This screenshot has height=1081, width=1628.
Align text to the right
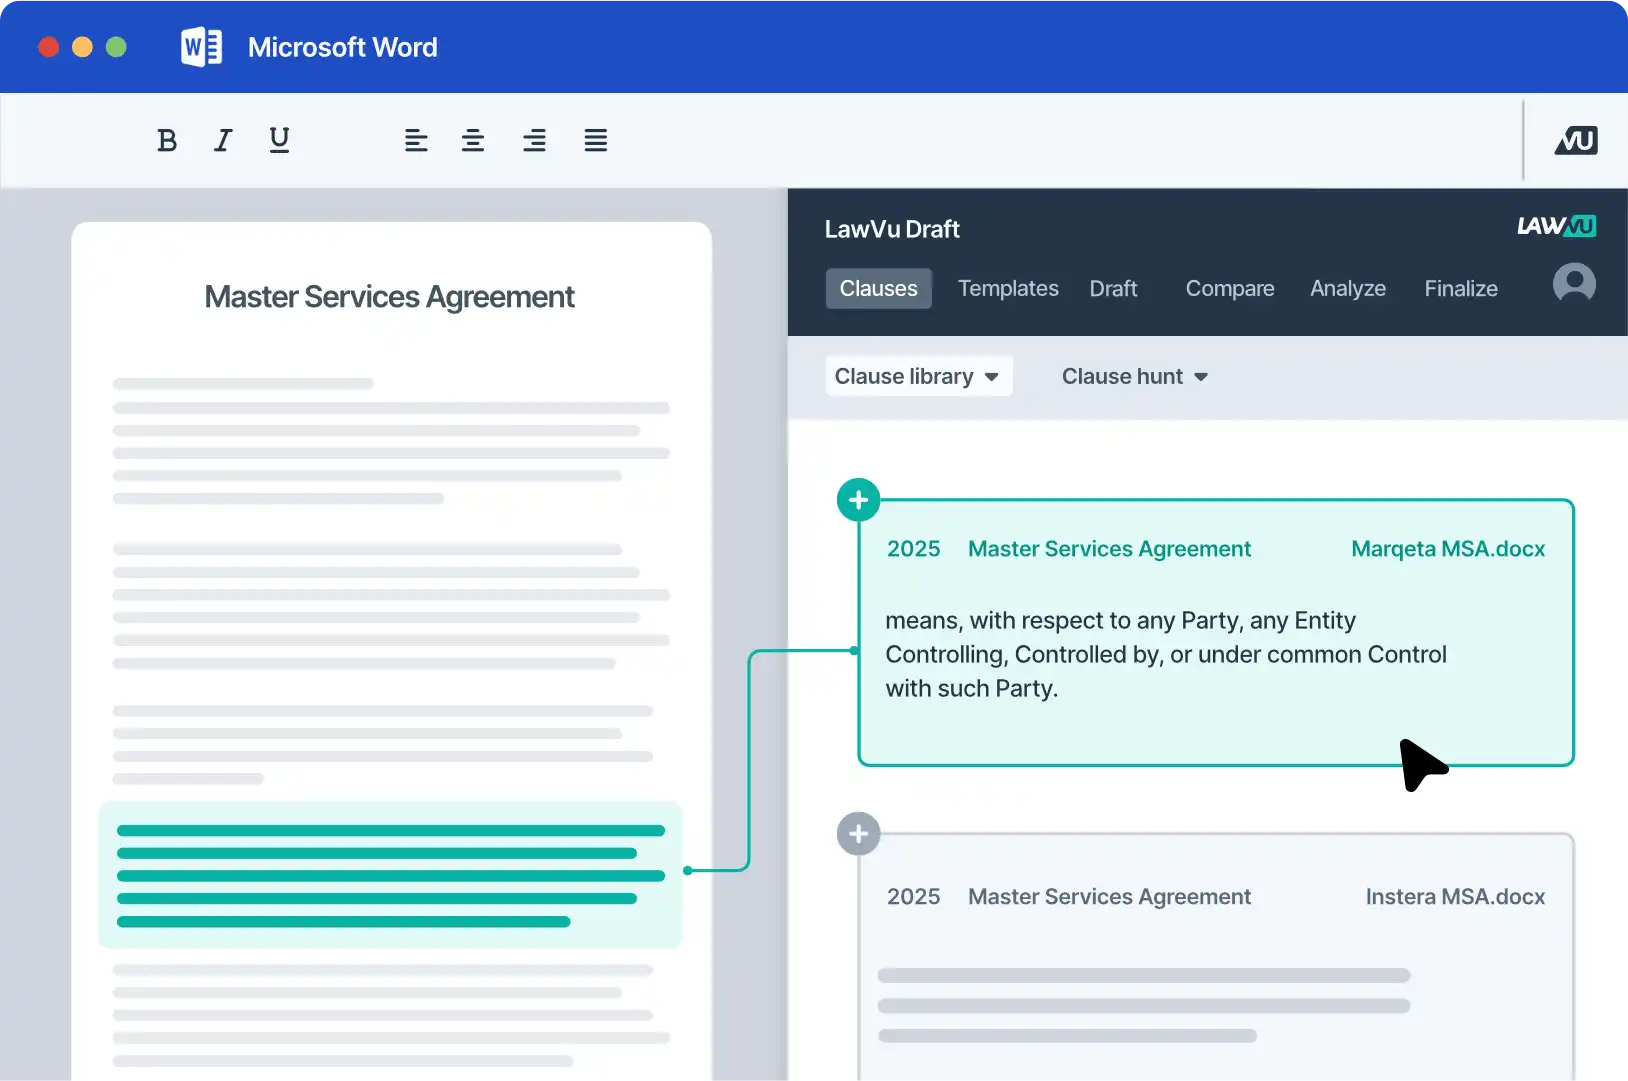pyautogui.click(x=535, y=140)
